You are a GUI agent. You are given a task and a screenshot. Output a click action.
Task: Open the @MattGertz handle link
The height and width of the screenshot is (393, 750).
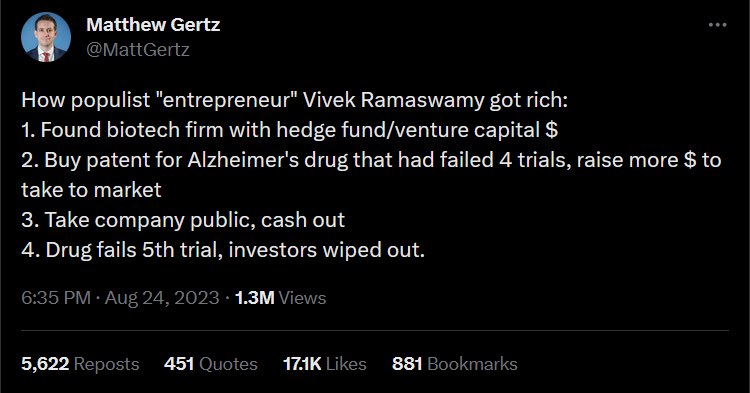coord(138,49)
